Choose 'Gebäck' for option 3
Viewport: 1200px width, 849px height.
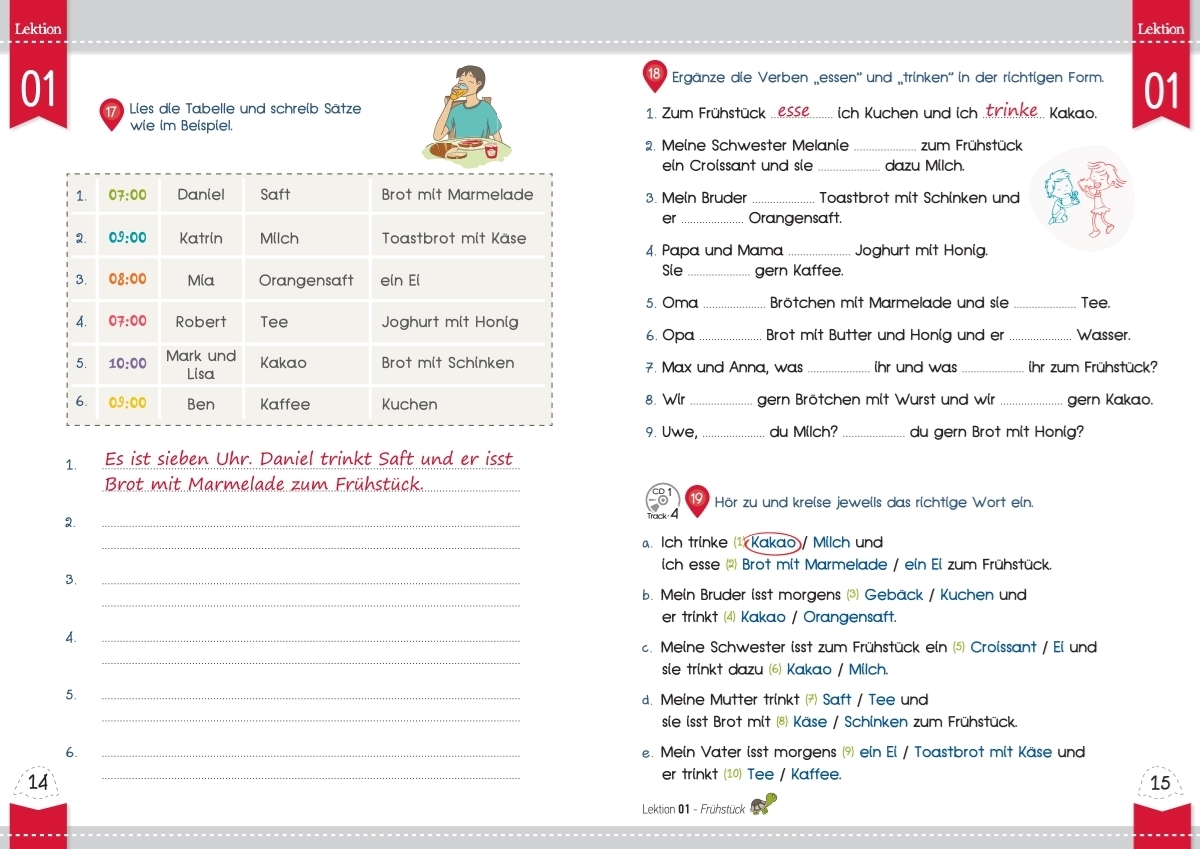pos(894,595)
